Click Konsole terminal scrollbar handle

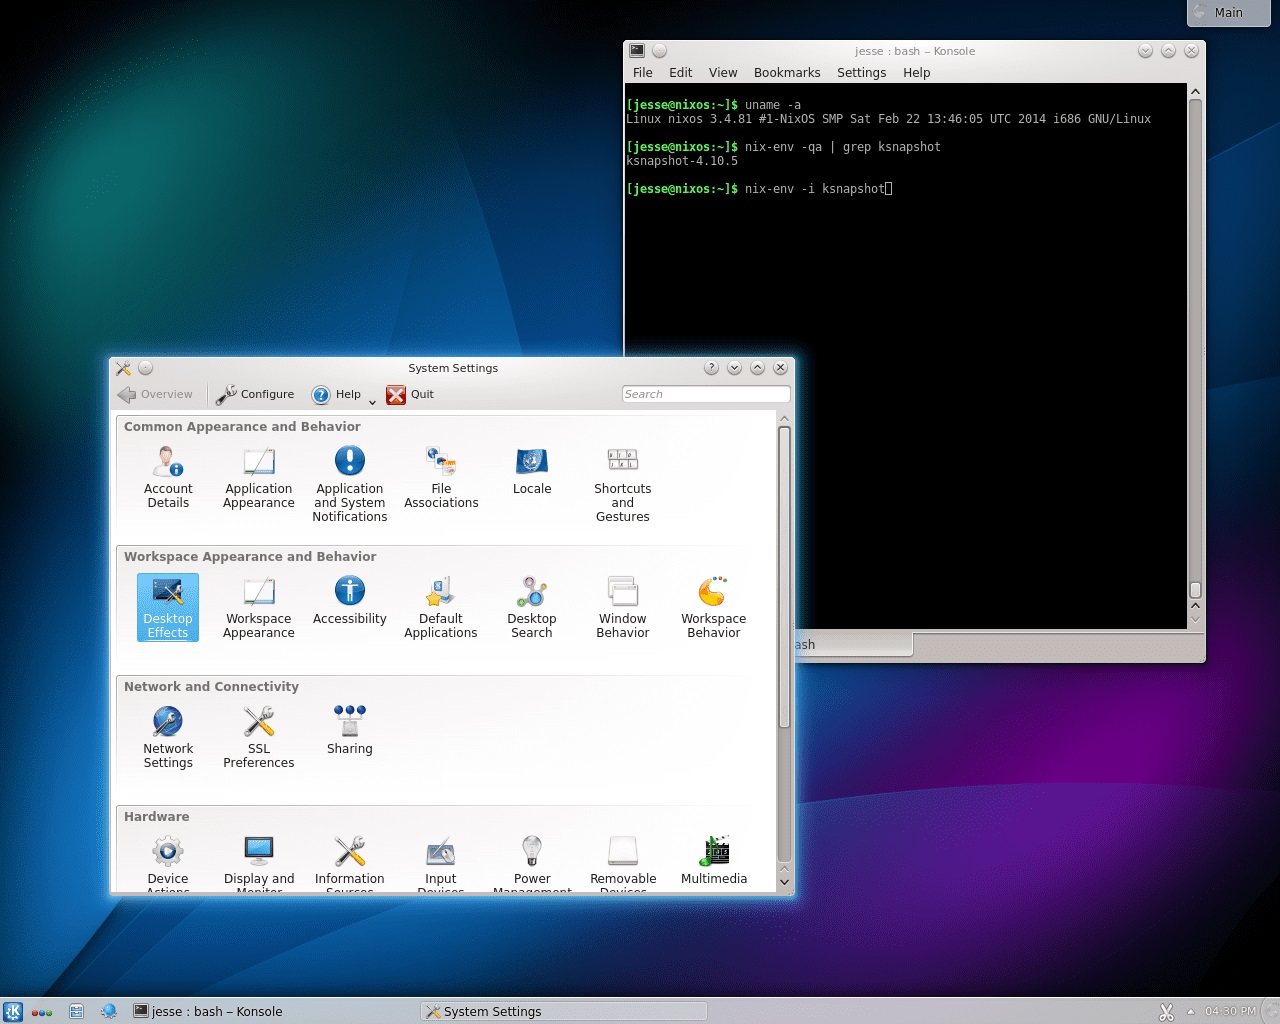(1195, 590)
